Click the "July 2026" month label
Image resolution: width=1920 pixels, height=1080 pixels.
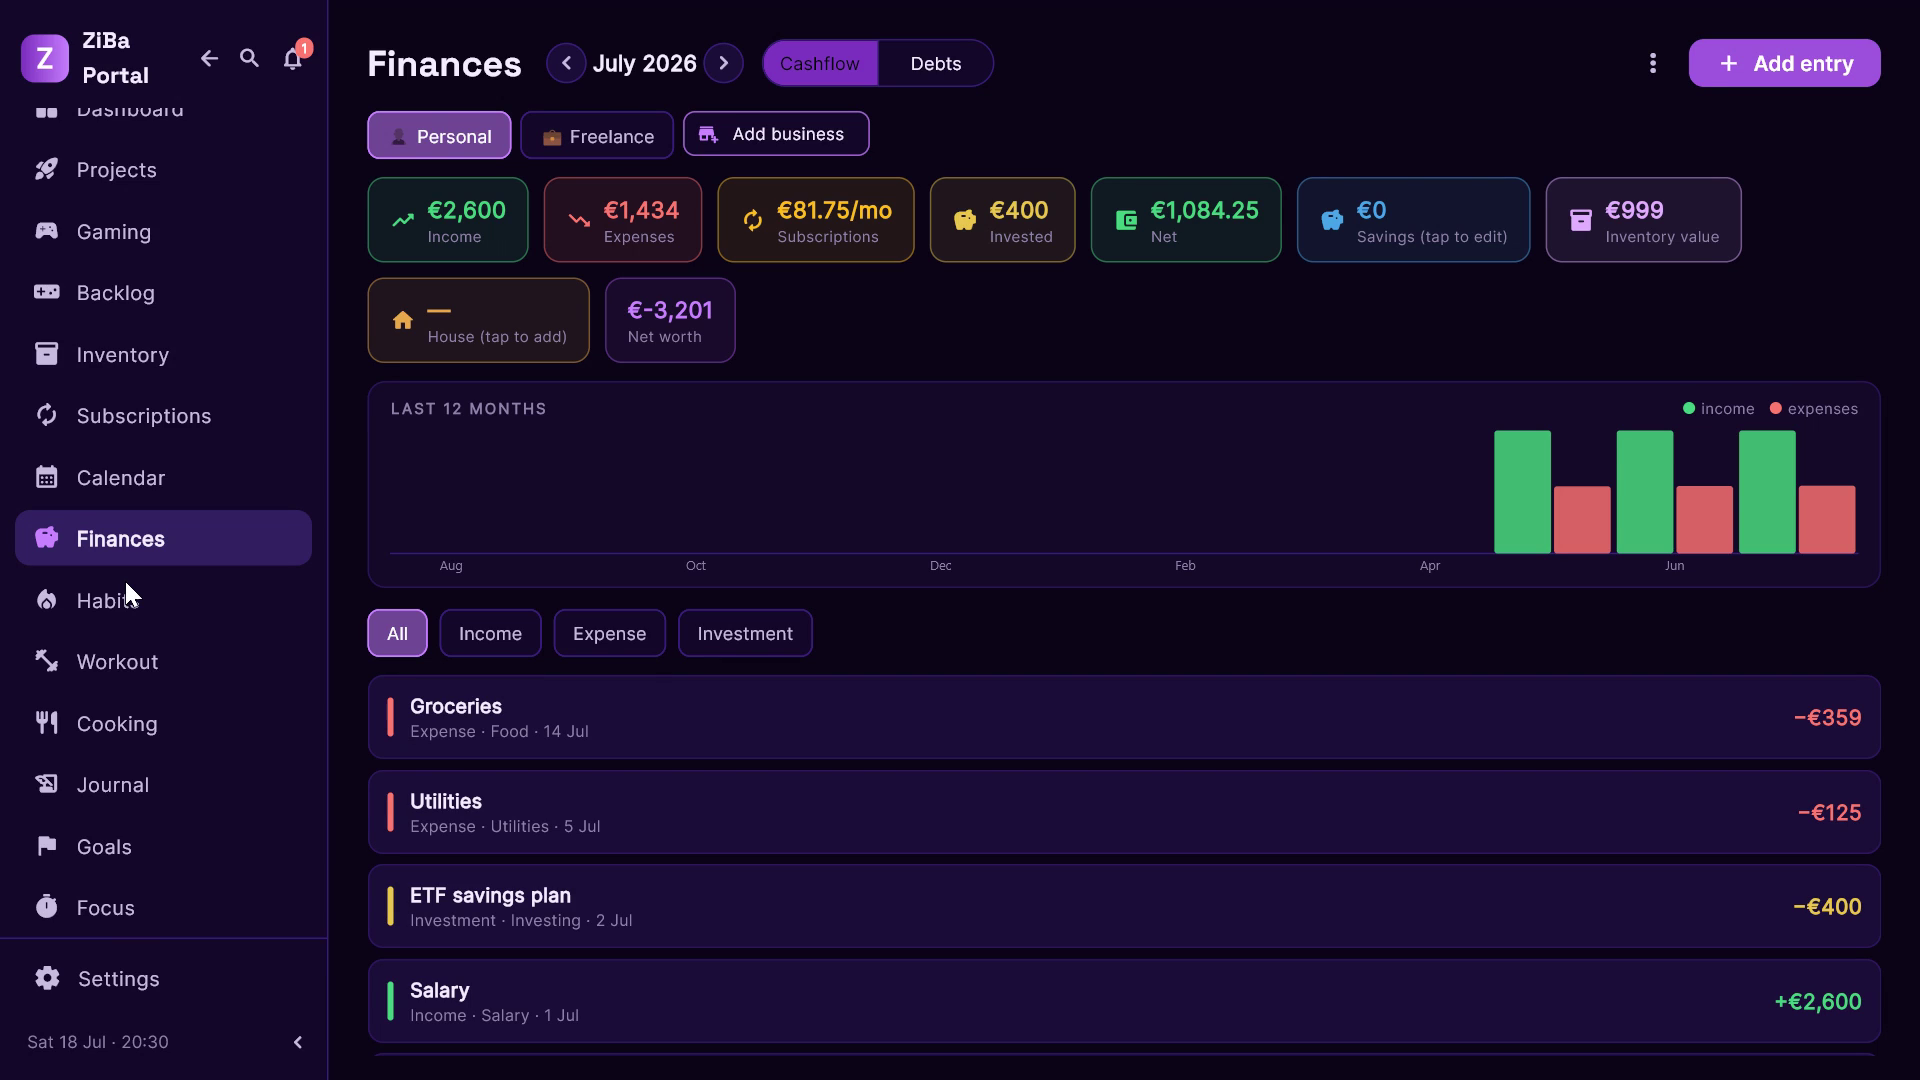644,63
